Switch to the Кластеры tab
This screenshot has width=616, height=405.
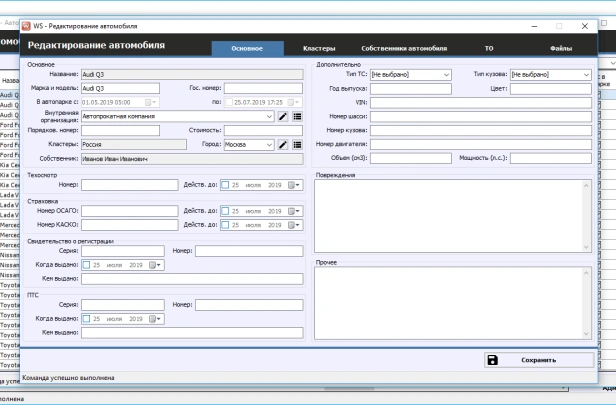(x=319, y=48)
